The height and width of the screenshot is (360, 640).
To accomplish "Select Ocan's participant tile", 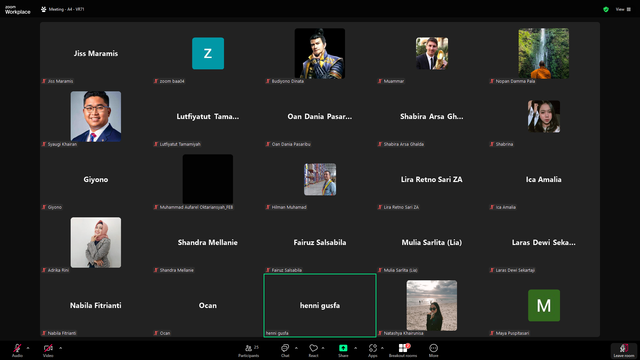I will point(208,305).
